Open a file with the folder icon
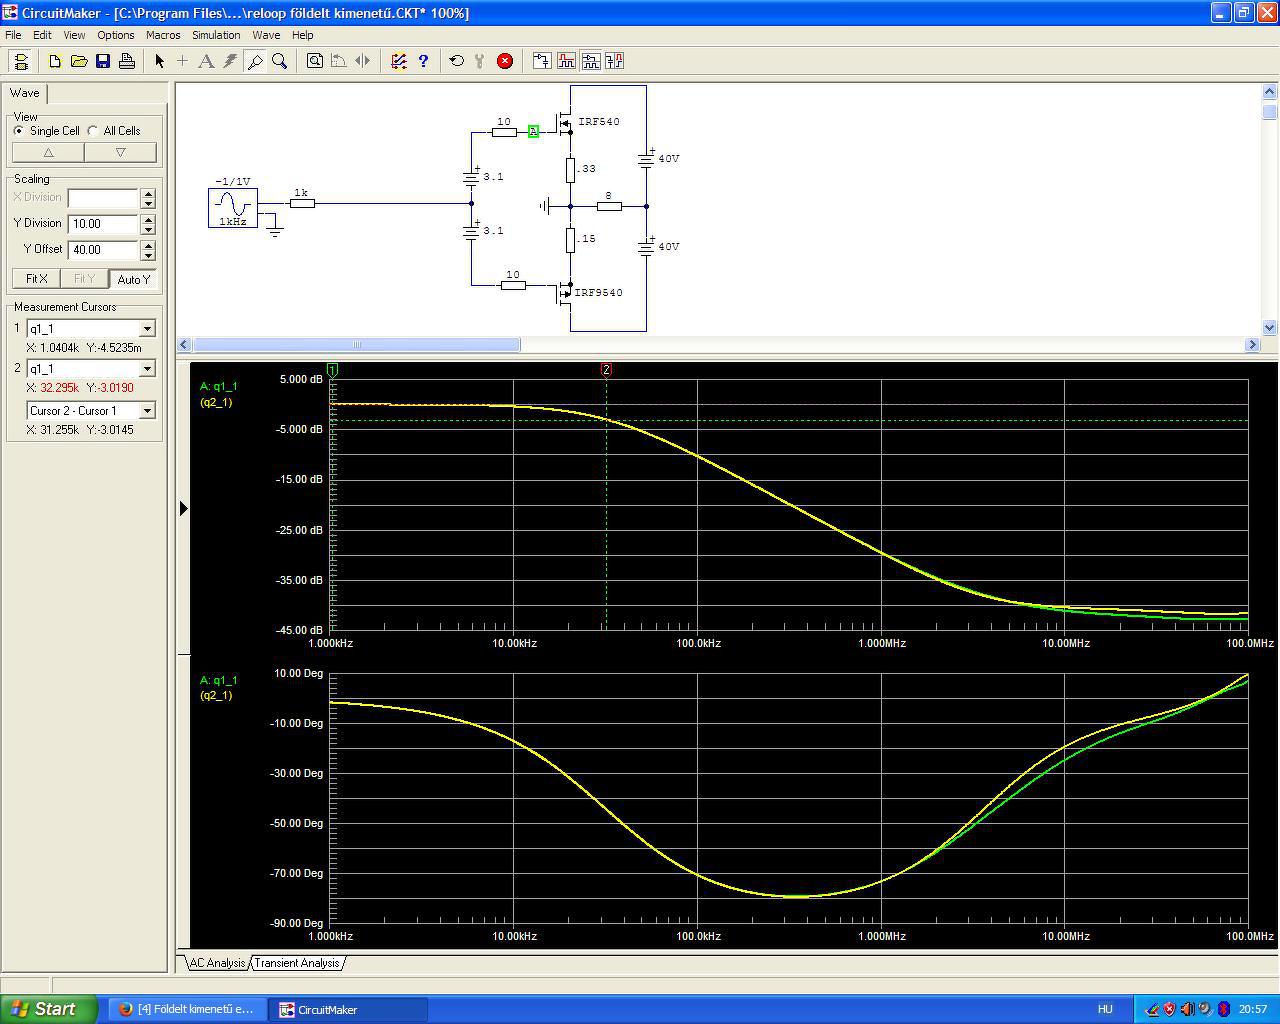The height and width of the screenshot is (1024, 1280). coord(79,61)
